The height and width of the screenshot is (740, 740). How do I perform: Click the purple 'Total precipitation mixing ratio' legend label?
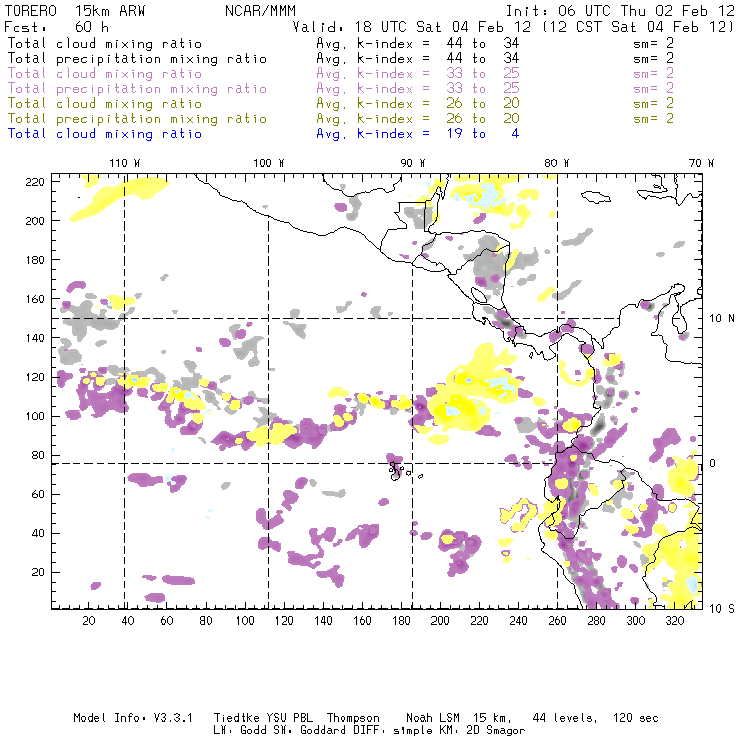[137, 89]
